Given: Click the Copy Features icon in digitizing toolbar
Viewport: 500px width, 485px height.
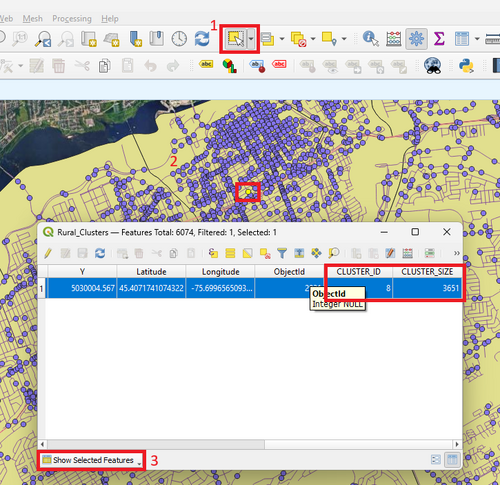Looking at the screenshot, I should pos(105,66).
